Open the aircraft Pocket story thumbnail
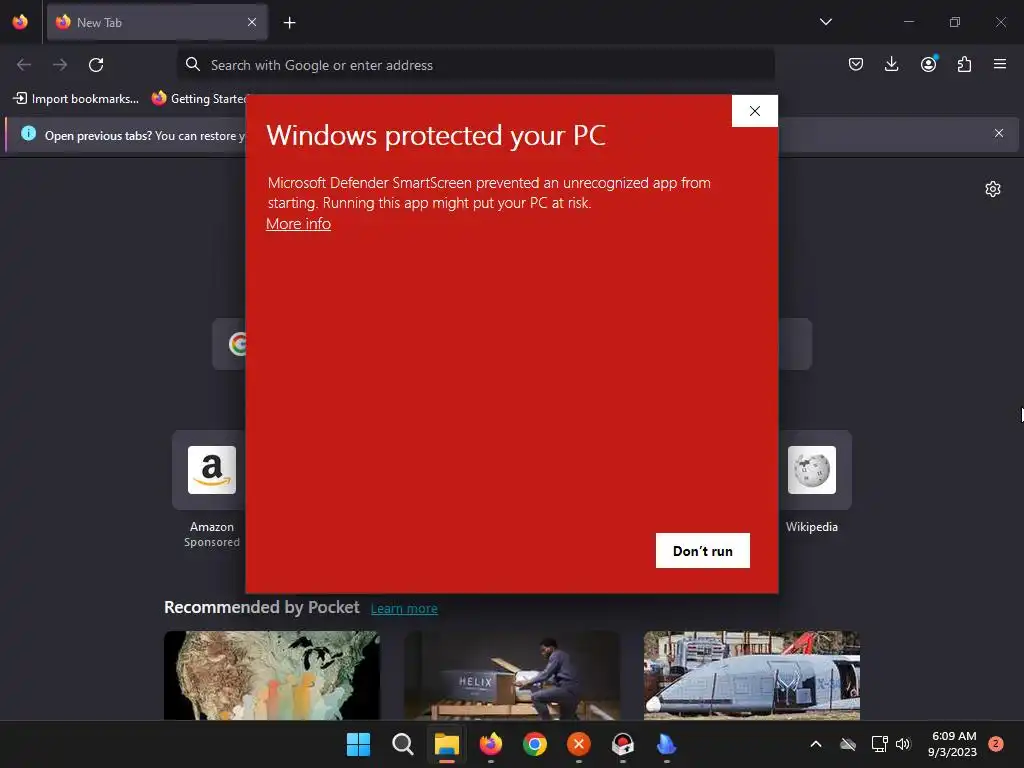Image resolution: width=1024 pixels, height=768 pixels. (752, 675)
